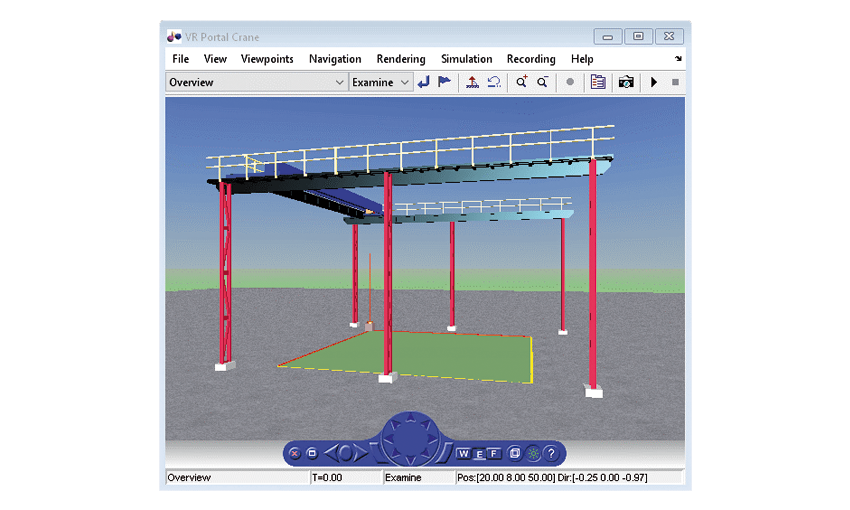Open block parameters clipboard icon
Screen dimensions: 850x510
[x=598, y=82]
